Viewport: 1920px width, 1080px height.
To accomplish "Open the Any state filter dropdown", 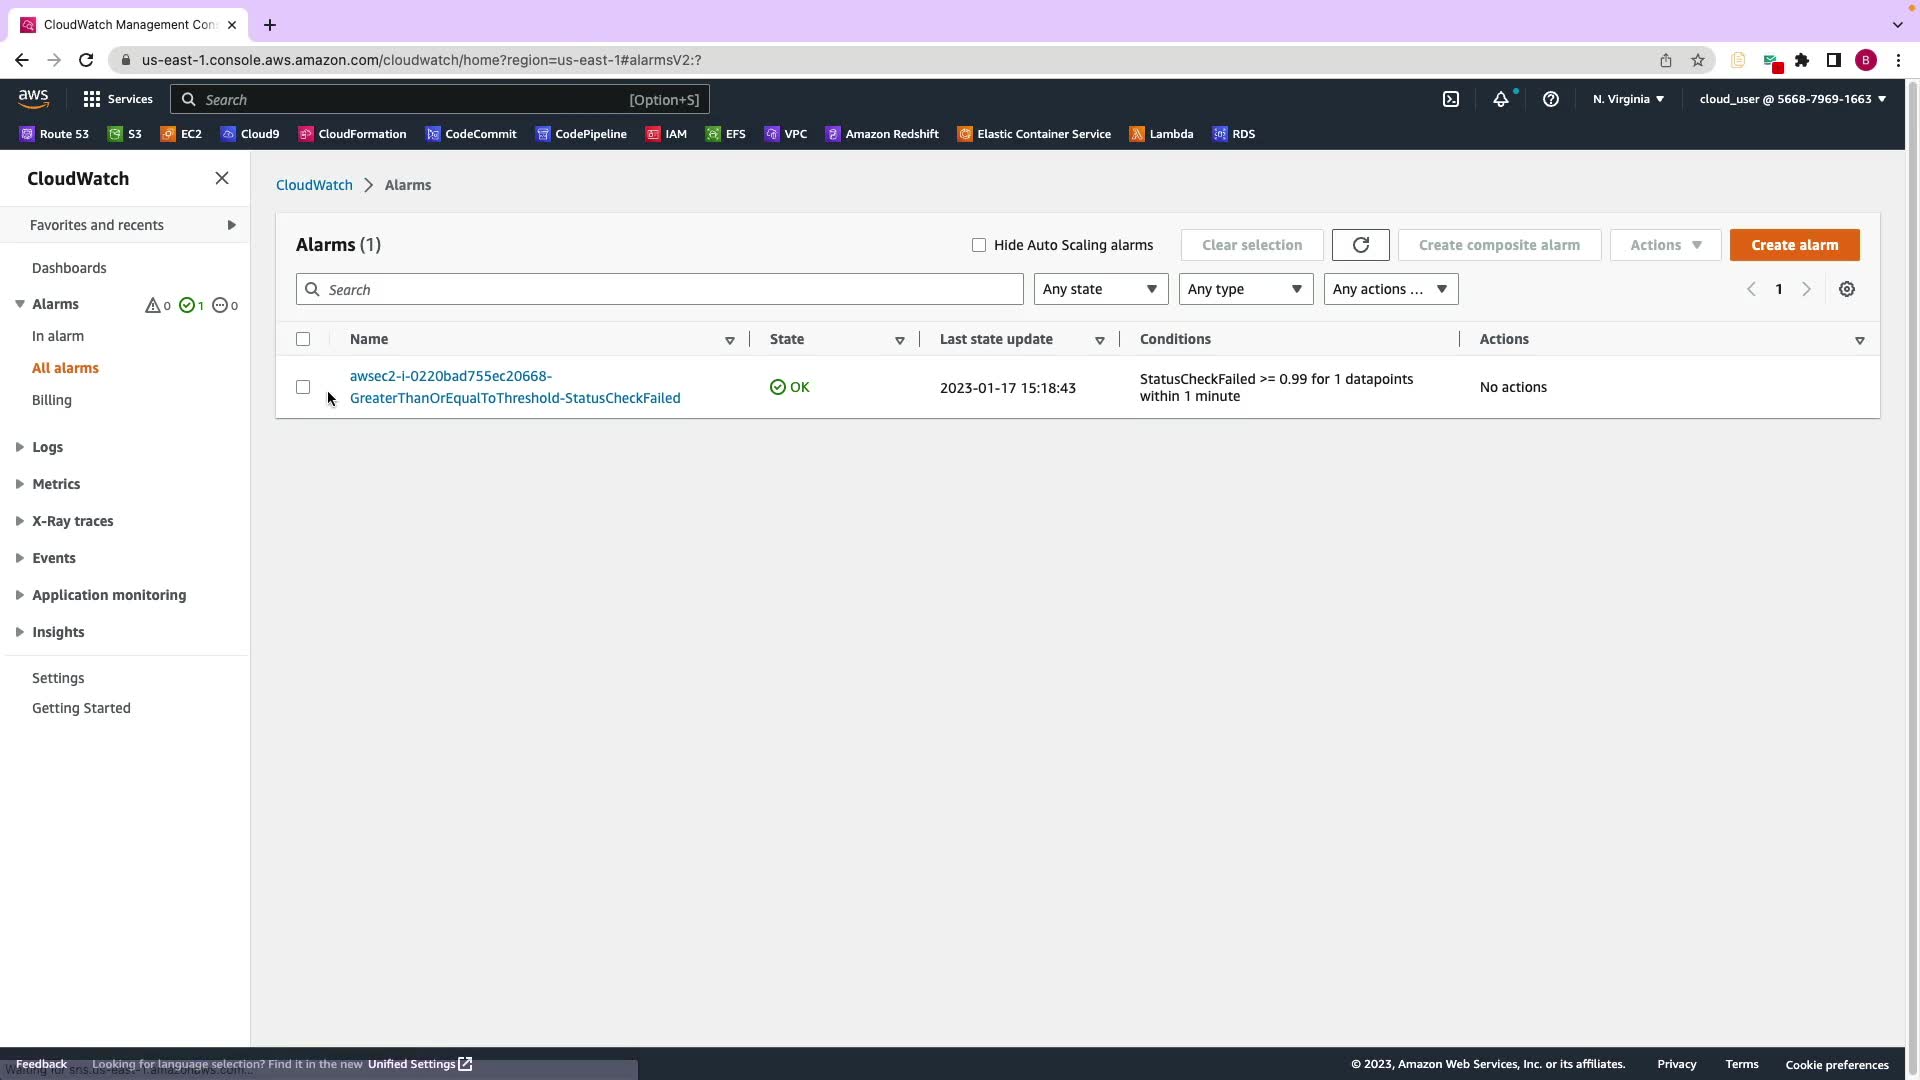I will (x=1100, y=289).
